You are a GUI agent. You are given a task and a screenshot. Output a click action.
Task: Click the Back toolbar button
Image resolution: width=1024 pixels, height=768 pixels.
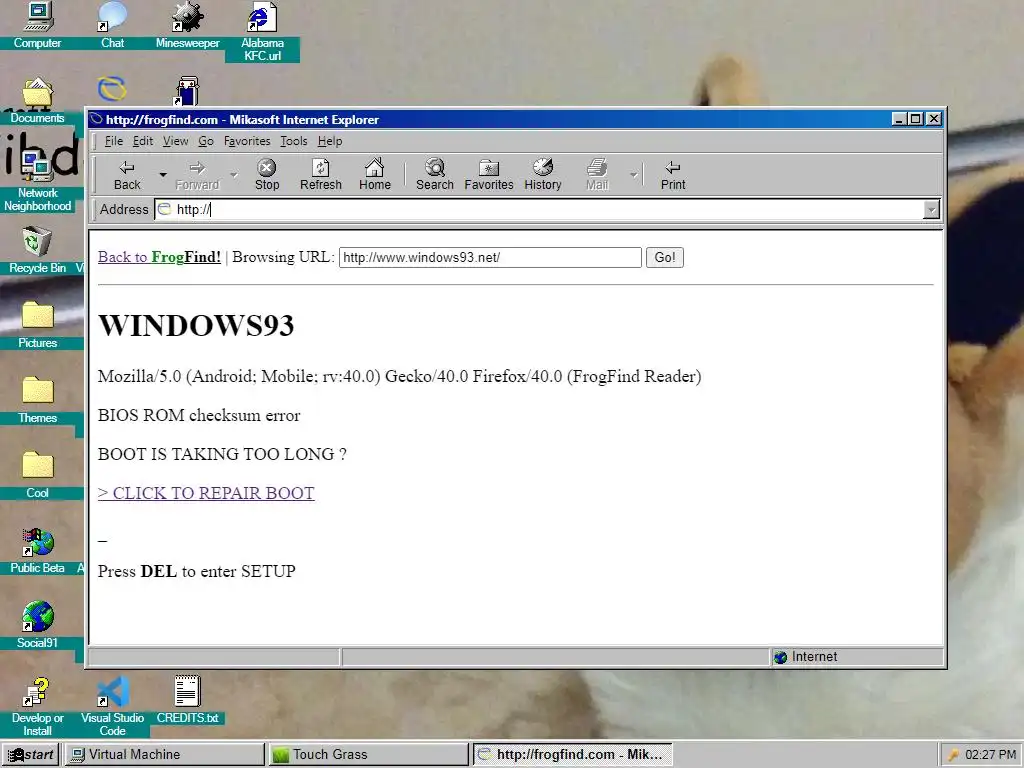pyautogui.click(x=127, y=175)
